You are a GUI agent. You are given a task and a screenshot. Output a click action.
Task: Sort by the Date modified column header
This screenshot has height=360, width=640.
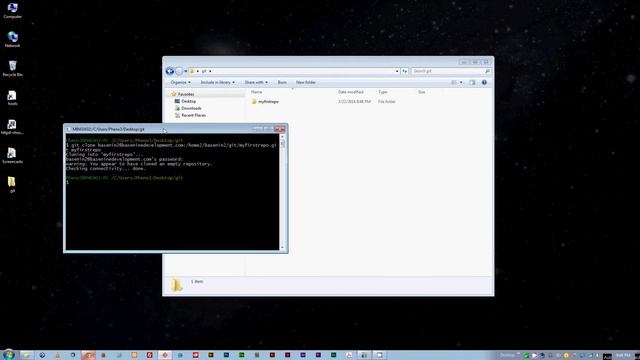351,92
